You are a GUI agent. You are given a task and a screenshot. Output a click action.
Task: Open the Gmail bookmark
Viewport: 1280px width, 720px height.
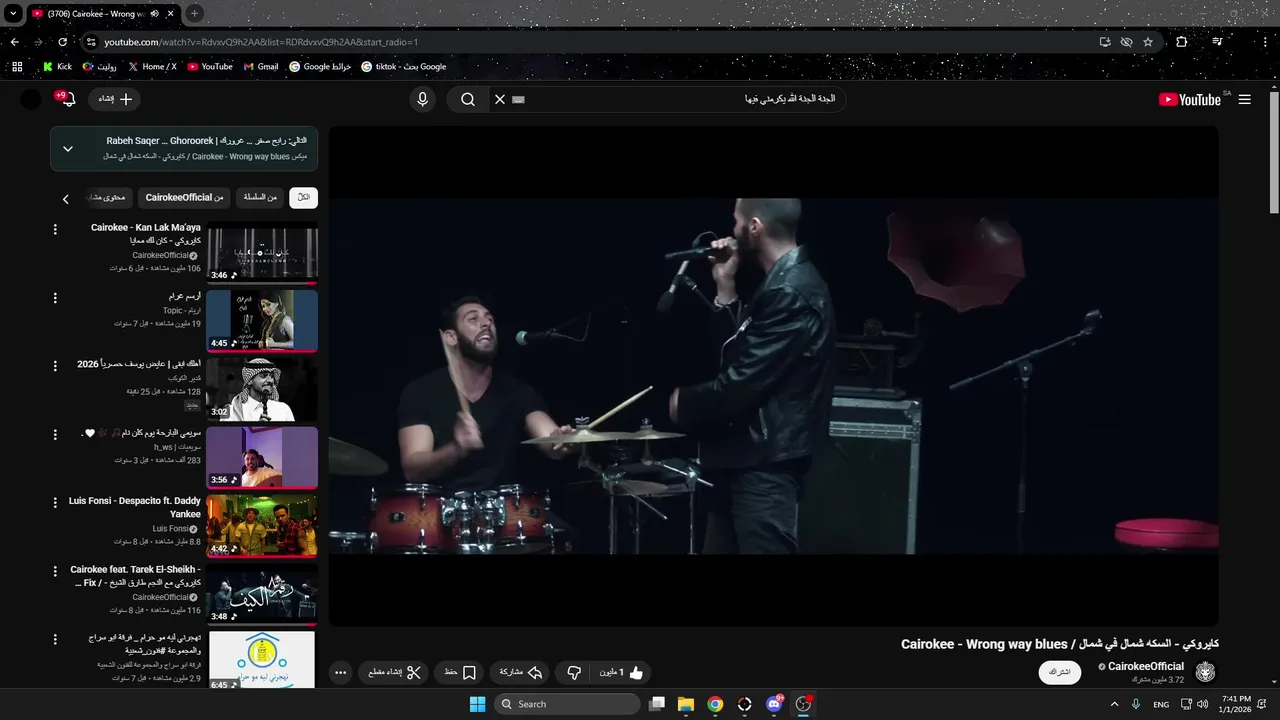(x=261, y=67)
